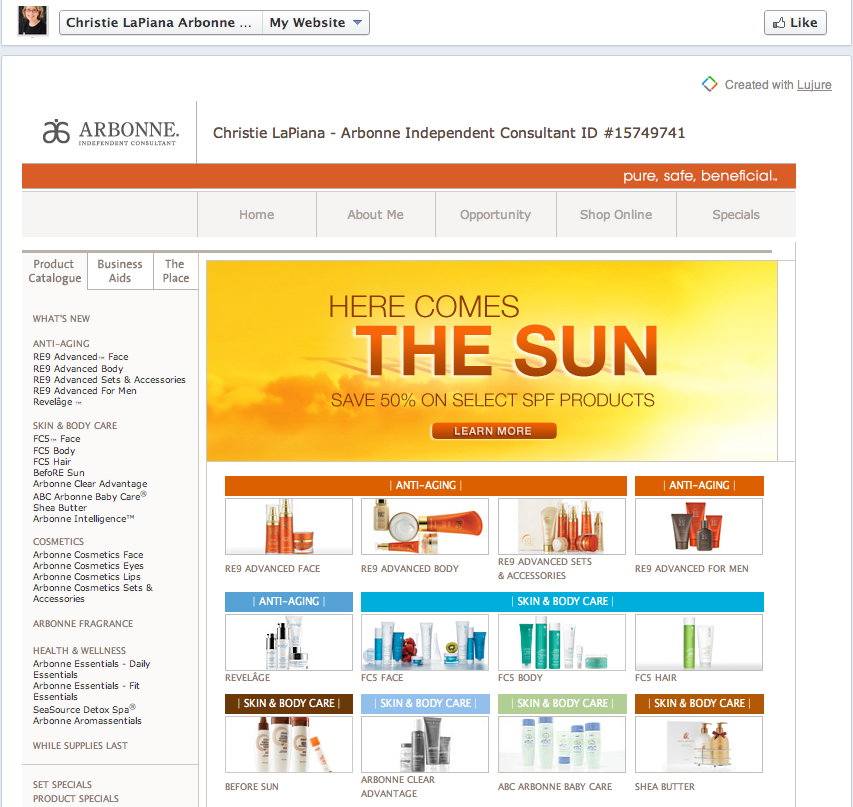Go to the Home menu item

[x=257, y=214]
